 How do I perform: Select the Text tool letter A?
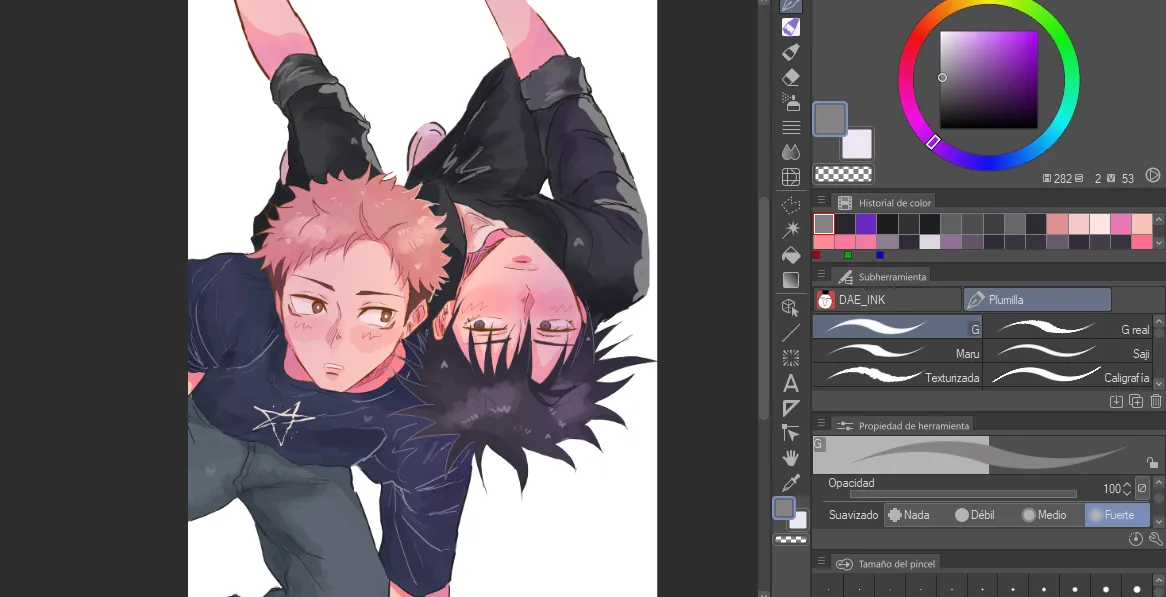pyautogui.click(x=790, y=384)
